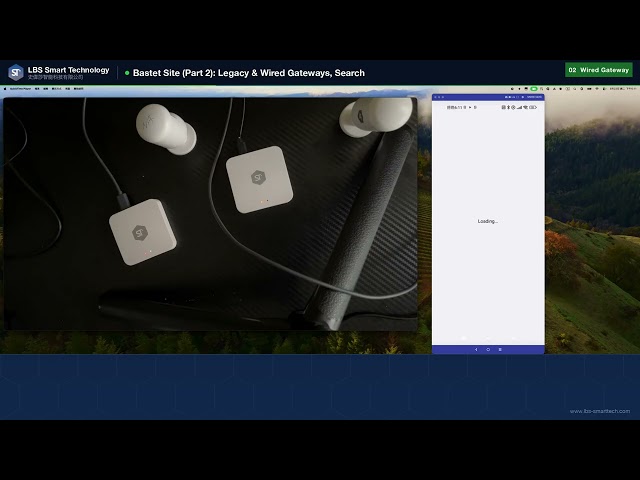
Task: Click the Bastet Site (Part 2) title text
Action: (249, 73)
